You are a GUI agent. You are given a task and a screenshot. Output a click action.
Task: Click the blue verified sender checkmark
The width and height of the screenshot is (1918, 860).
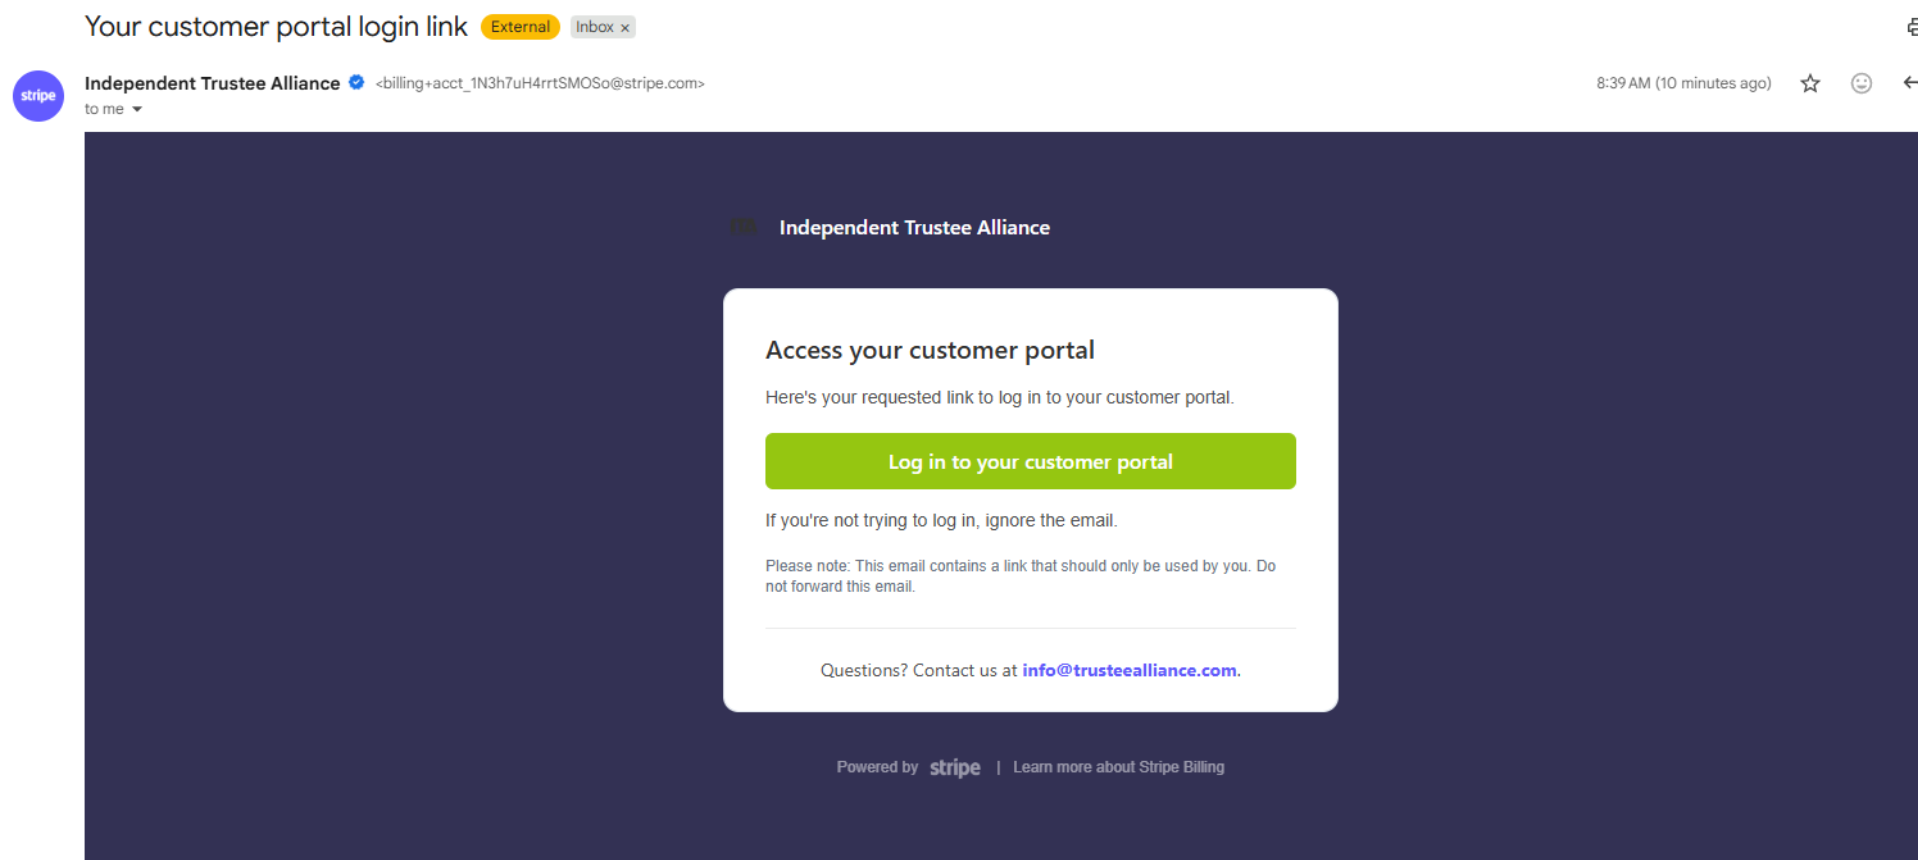[x=357, y=83]
